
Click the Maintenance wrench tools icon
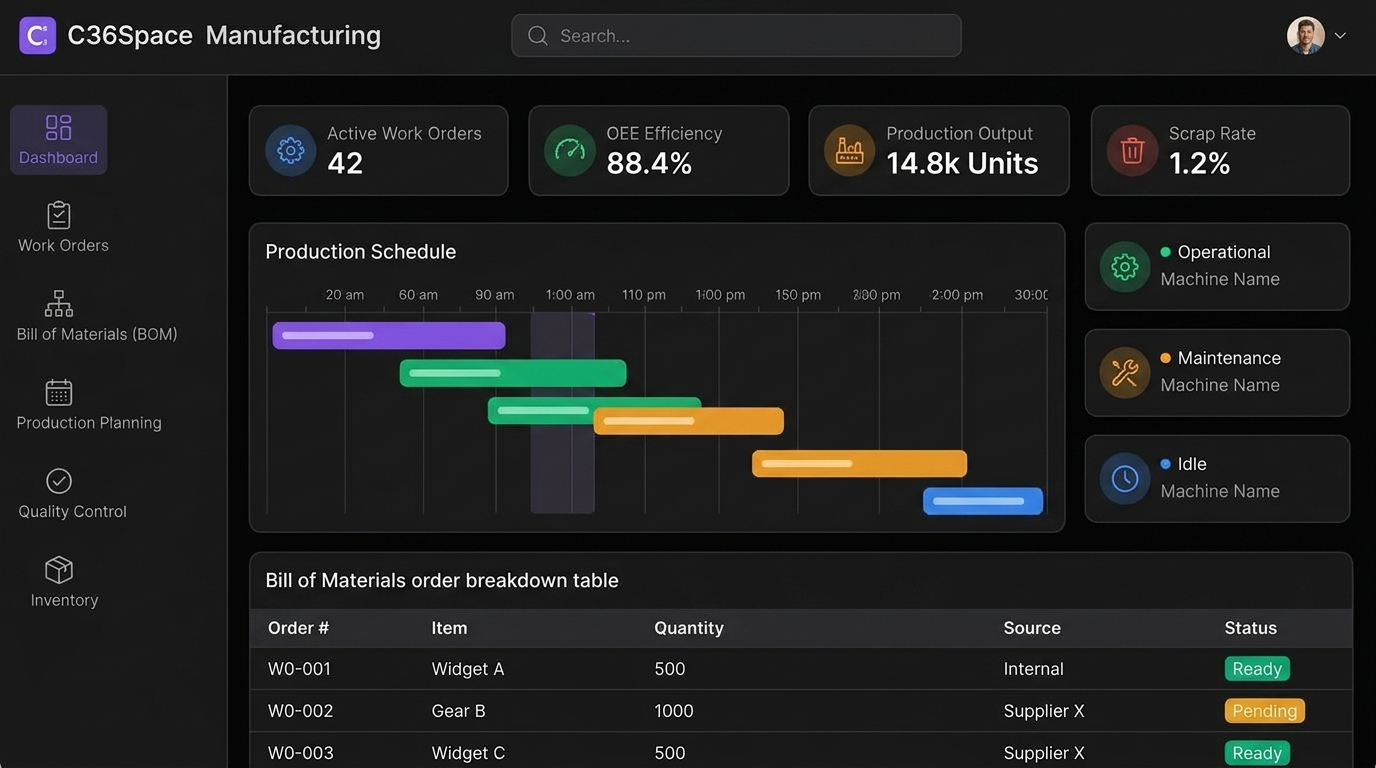[x=1125, y=373]
